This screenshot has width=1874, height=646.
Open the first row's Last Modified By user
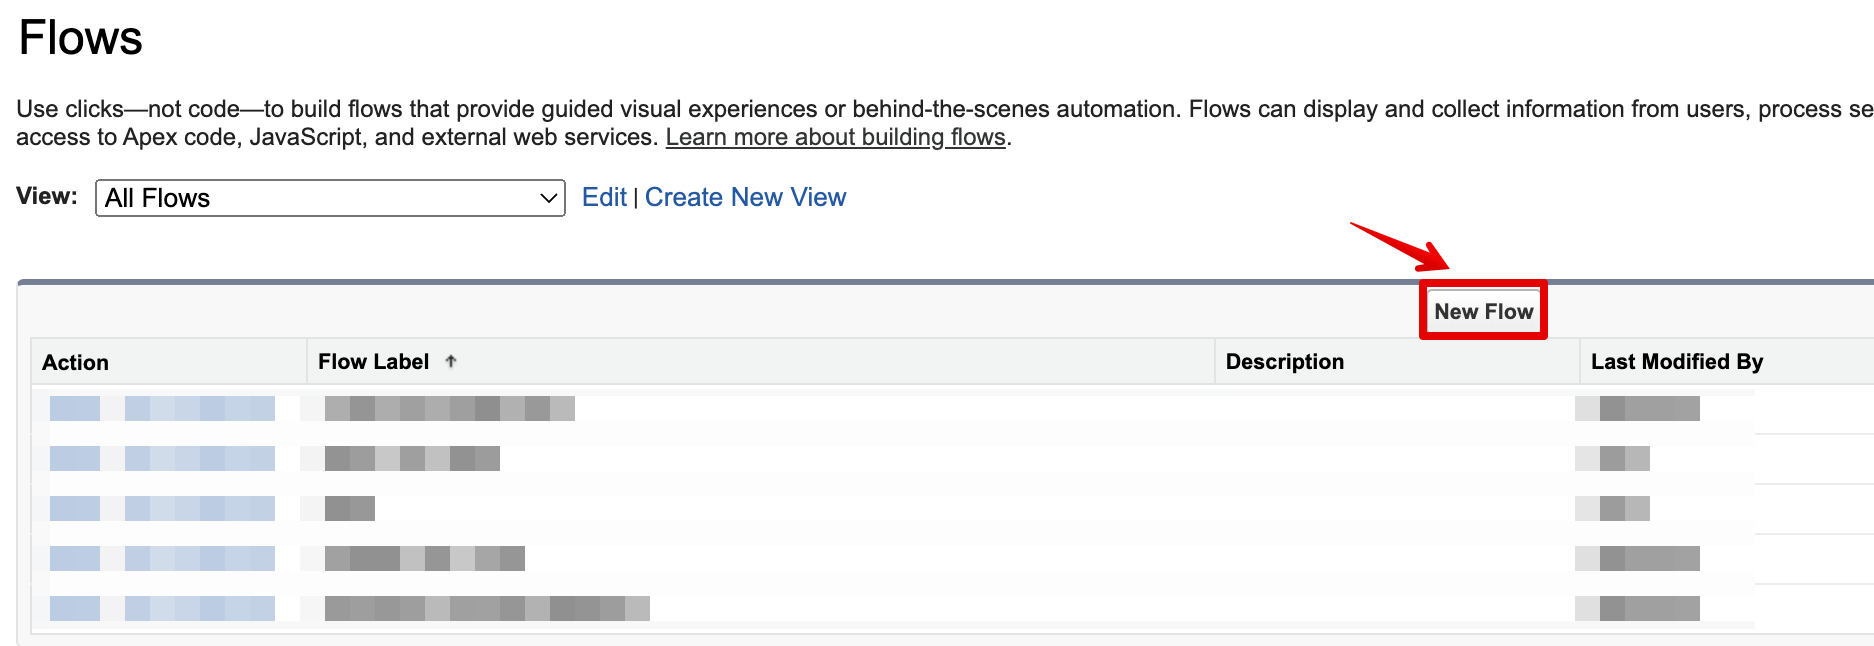1648,409
